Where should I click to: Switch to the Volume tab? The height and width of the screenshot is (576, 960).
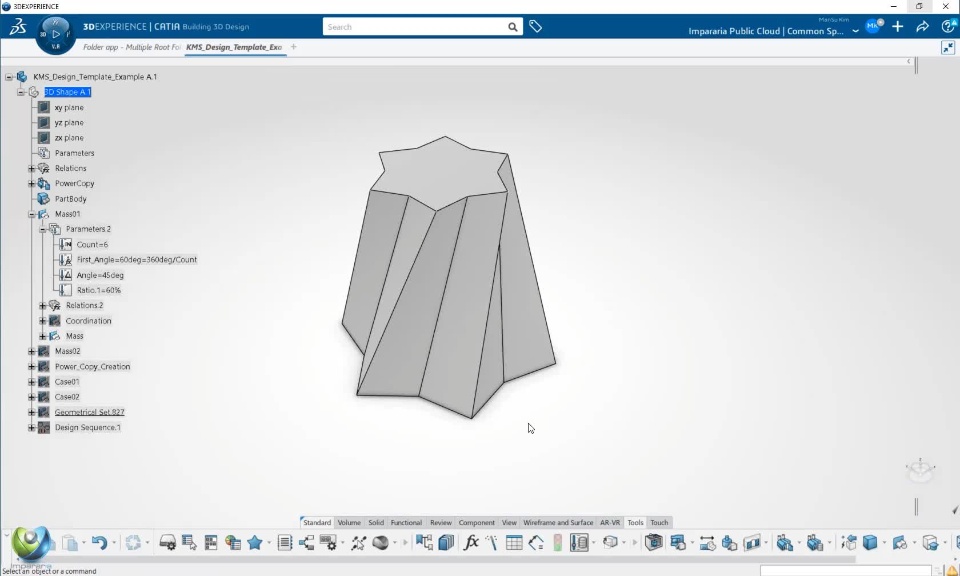point(349,522)
